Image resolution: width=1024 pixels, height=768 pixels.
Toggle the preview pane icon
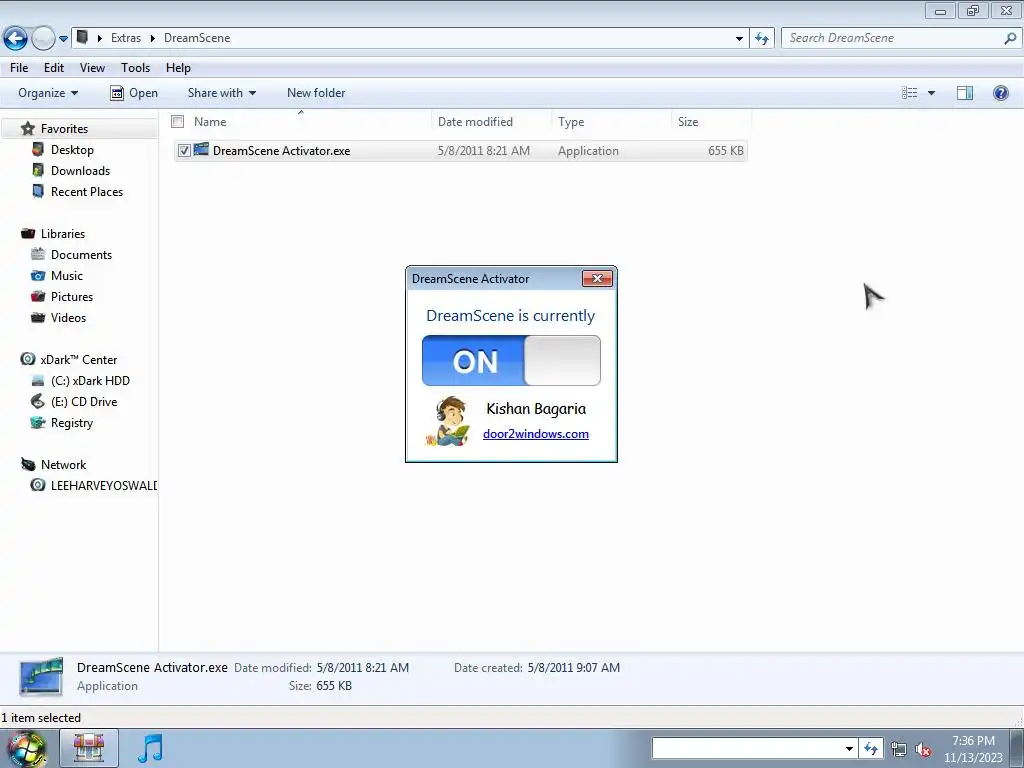click(965, 93)
